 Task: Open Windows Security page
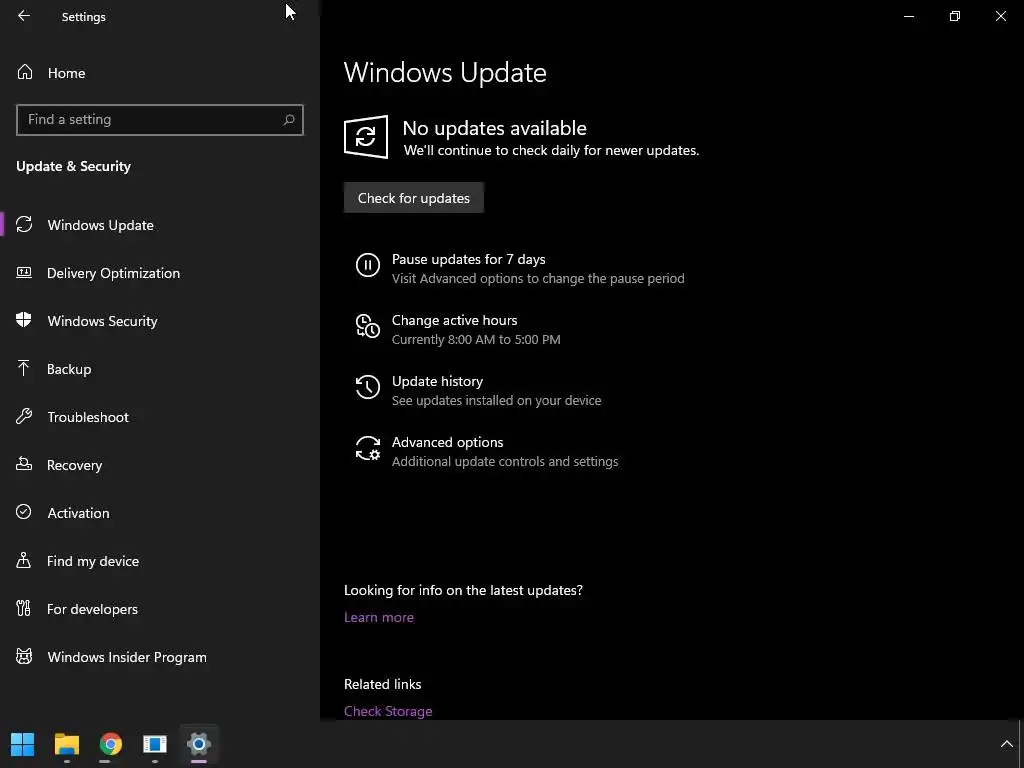102,321
